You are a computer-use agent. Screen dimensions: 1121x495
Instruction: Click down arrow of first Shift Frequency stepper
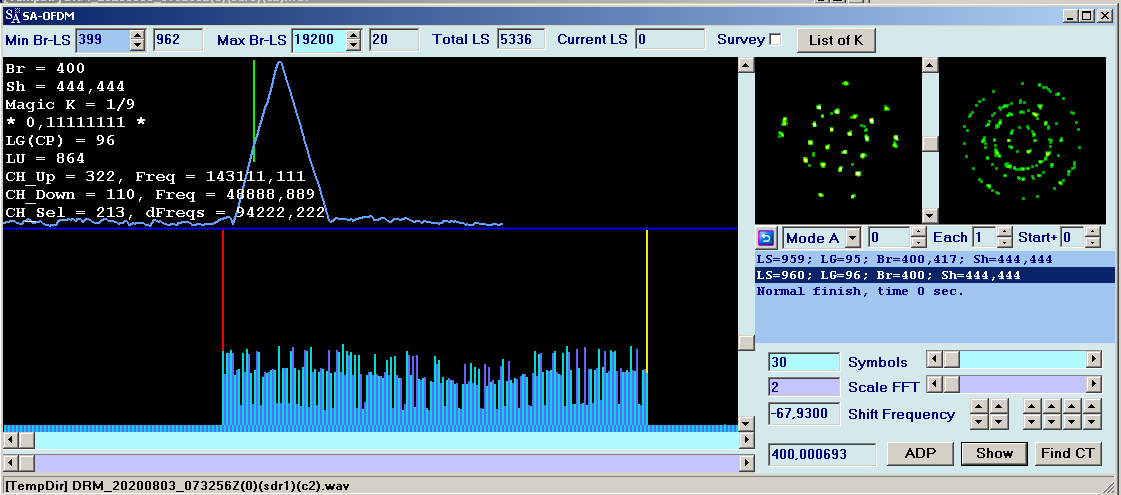point(979,422)
